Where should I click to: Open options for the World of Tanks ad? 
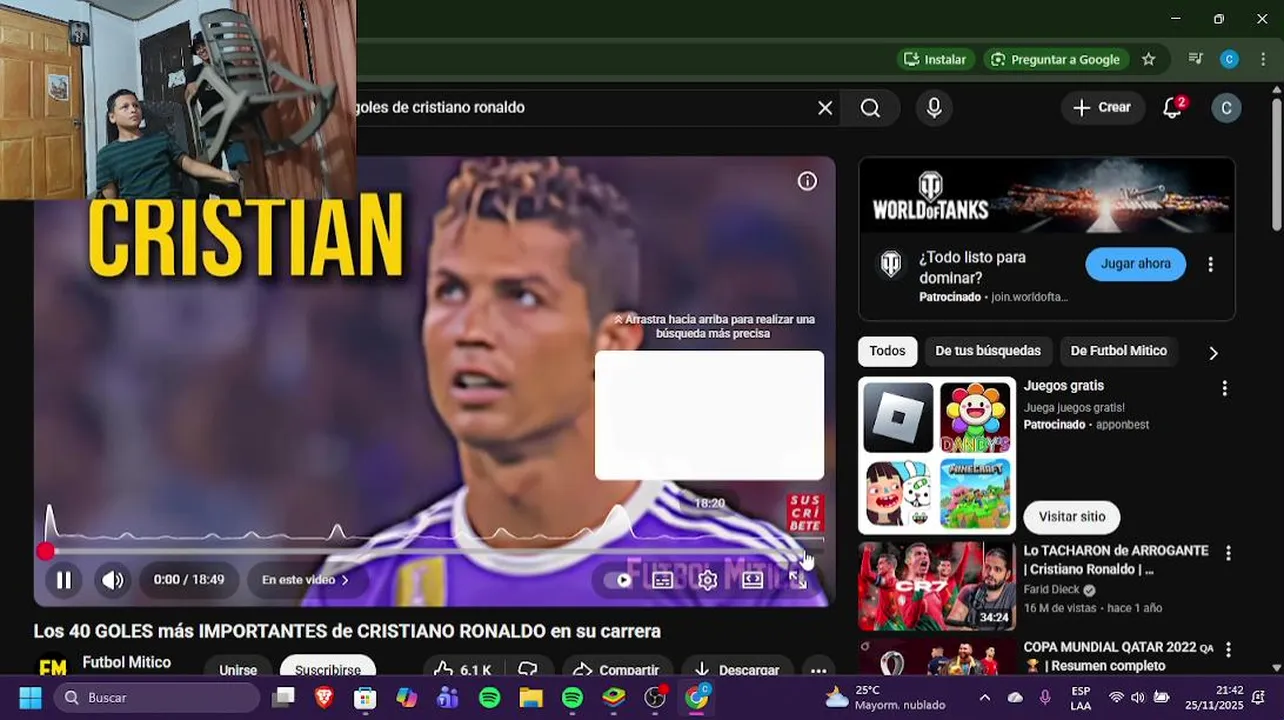coord(1210,264)
